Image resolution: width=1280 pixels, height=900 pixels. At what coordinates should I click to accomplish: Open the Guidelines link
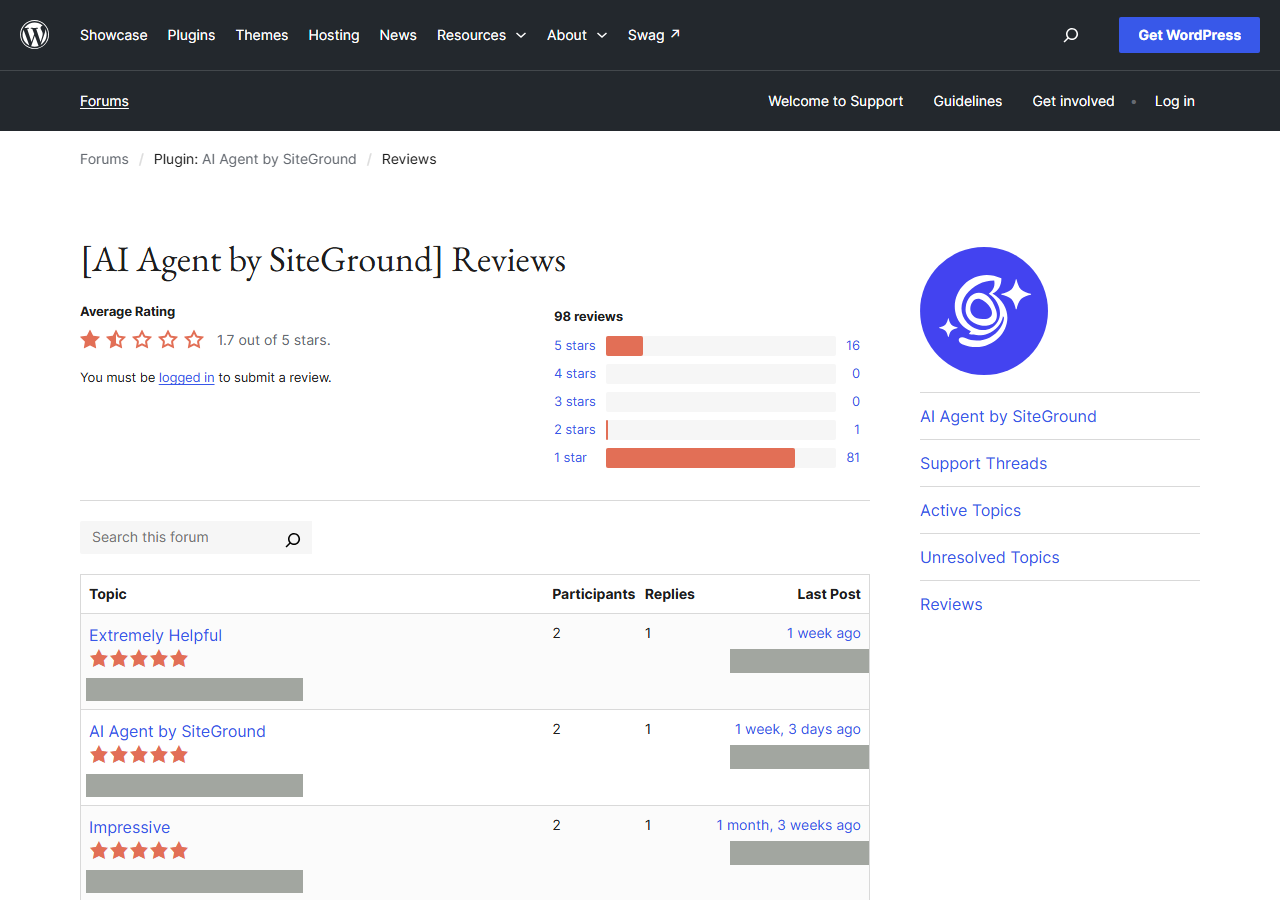click(968, 101)
